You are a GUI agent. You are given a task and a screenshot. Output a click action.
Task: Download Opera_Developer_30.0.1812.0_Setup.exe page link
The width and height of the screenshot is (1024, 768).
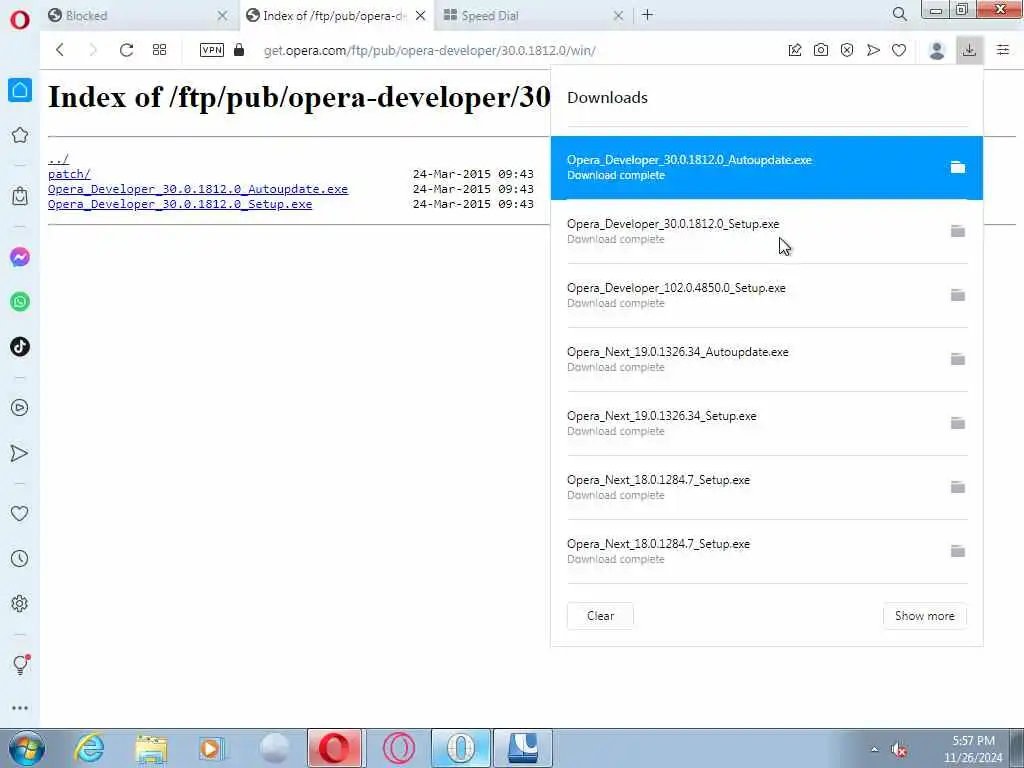click(x=180, y=204)
